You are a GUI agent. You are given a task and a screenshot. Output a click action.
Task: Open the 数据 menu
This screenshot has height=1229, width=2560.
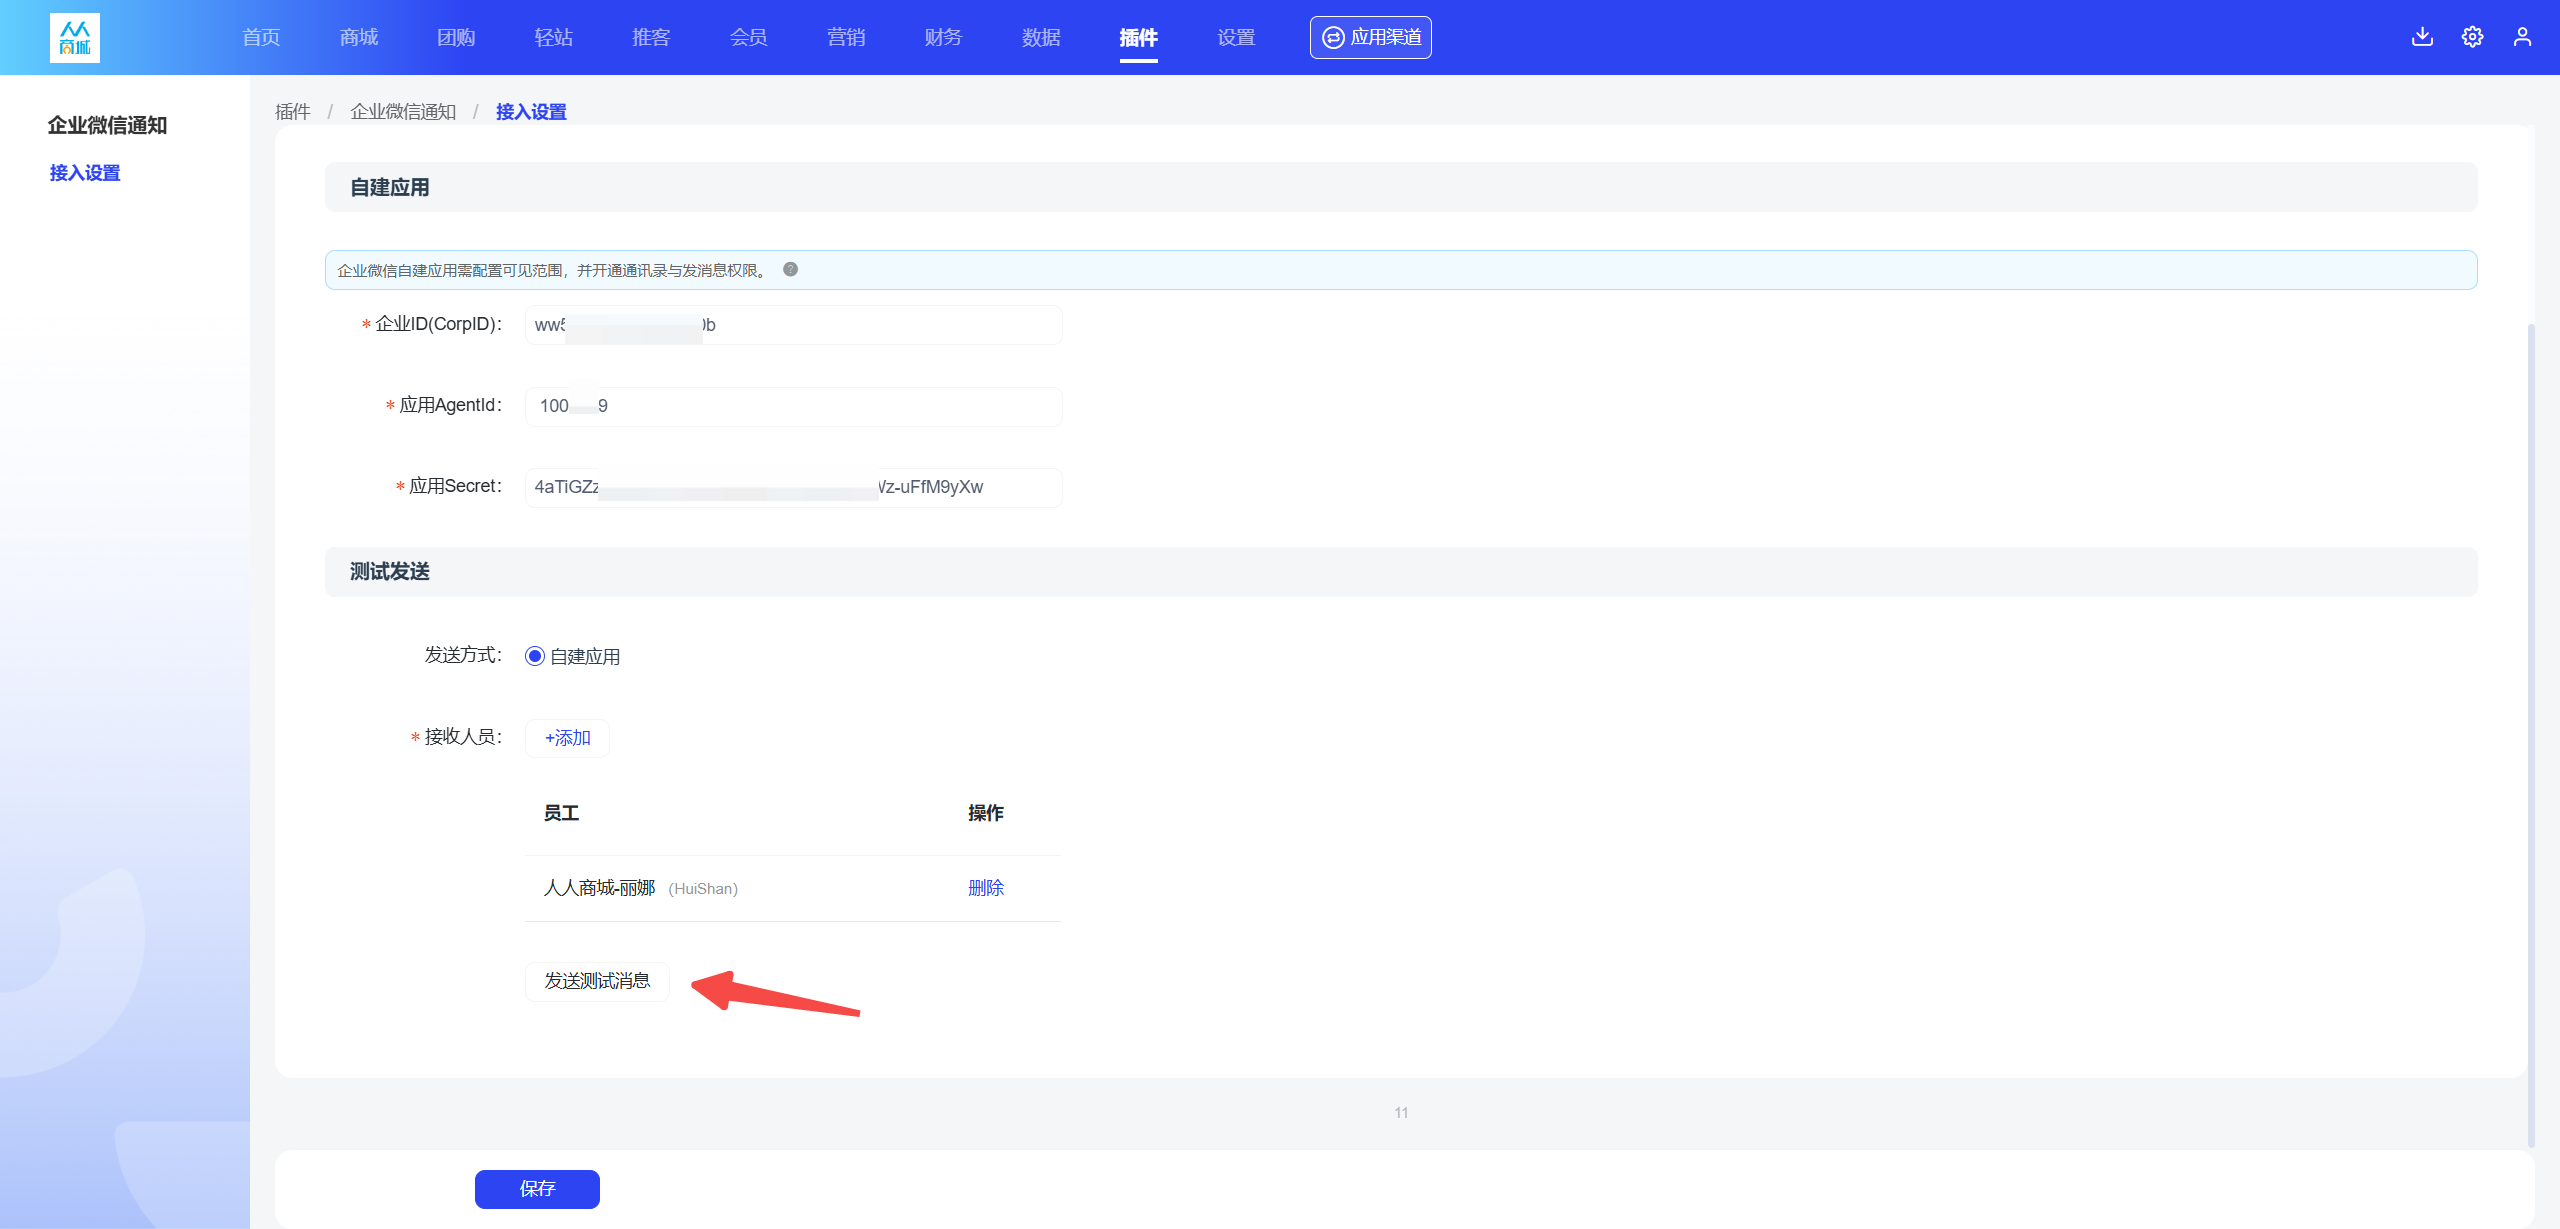tap(1041, 37)
